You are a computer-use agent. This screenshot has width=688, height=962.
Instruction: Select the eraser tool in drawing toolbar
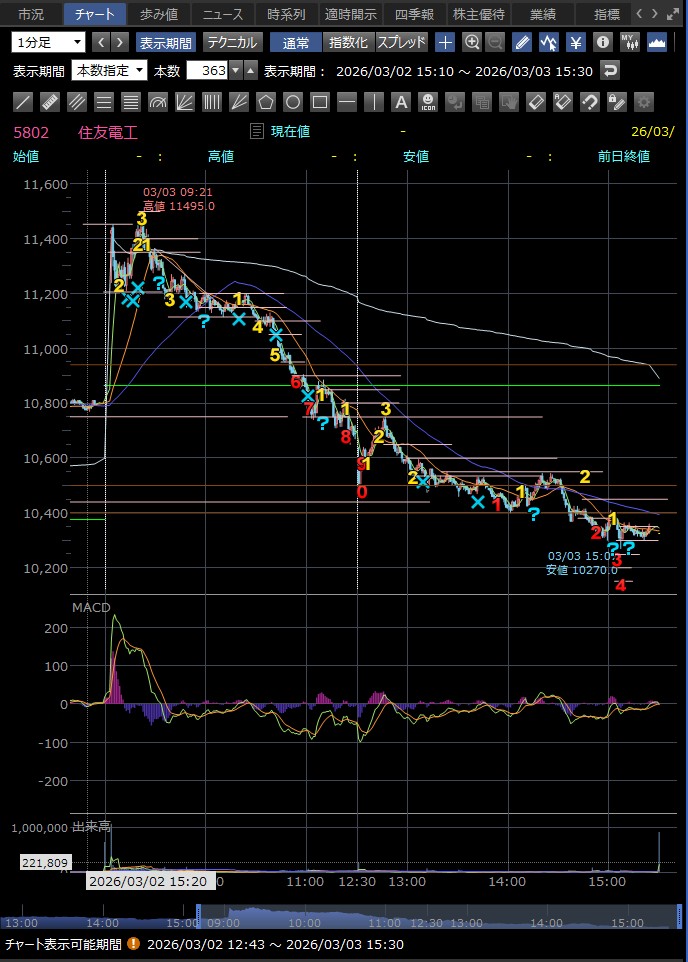(535, 102)
